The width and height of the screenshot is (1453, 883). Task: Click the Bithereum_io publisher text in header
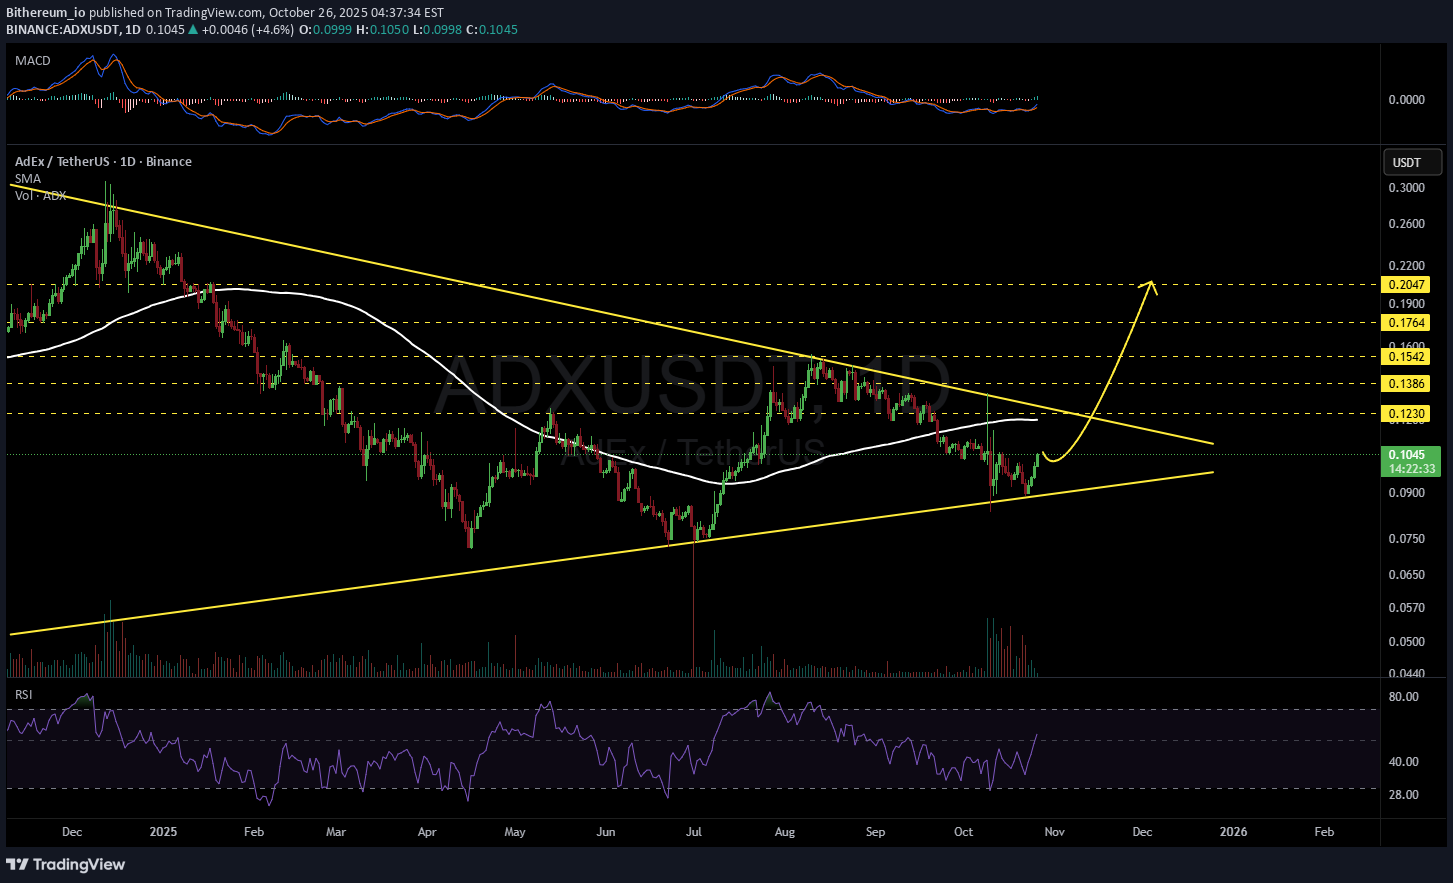pyautogui.click(x=45, y=12)
